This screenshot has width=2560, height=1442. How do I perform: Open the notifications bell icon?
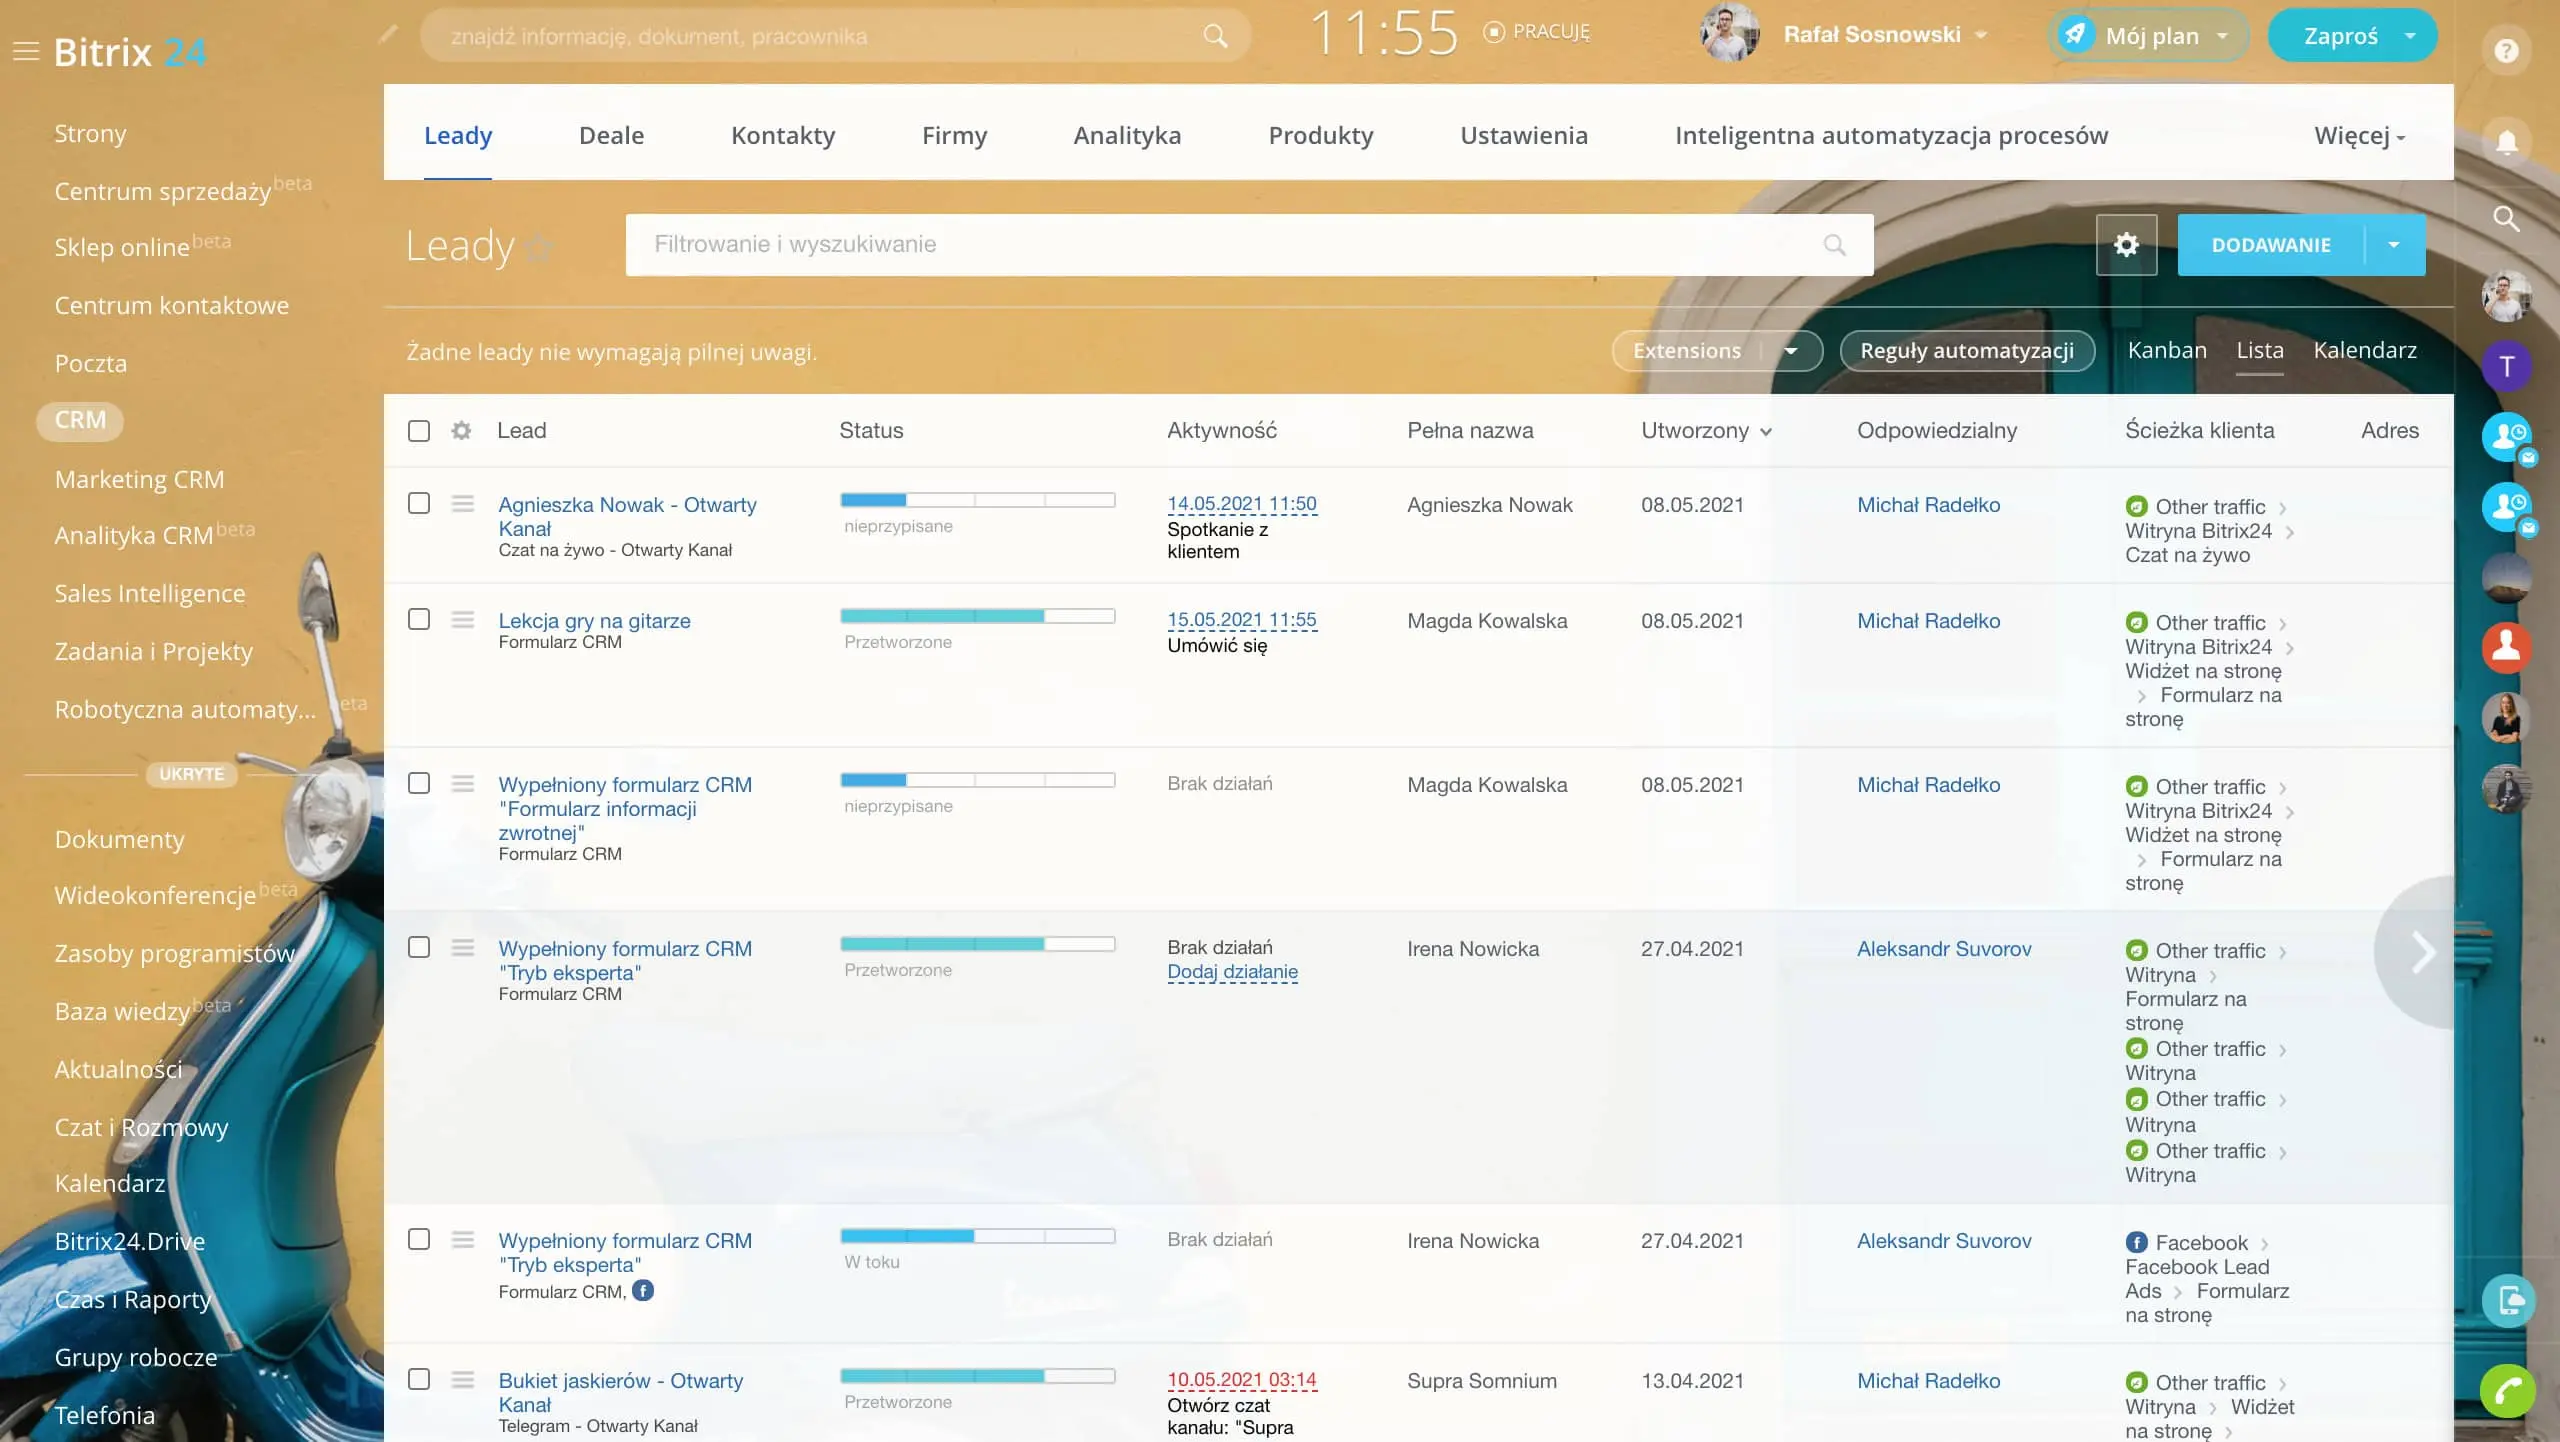click(2506, 142)
